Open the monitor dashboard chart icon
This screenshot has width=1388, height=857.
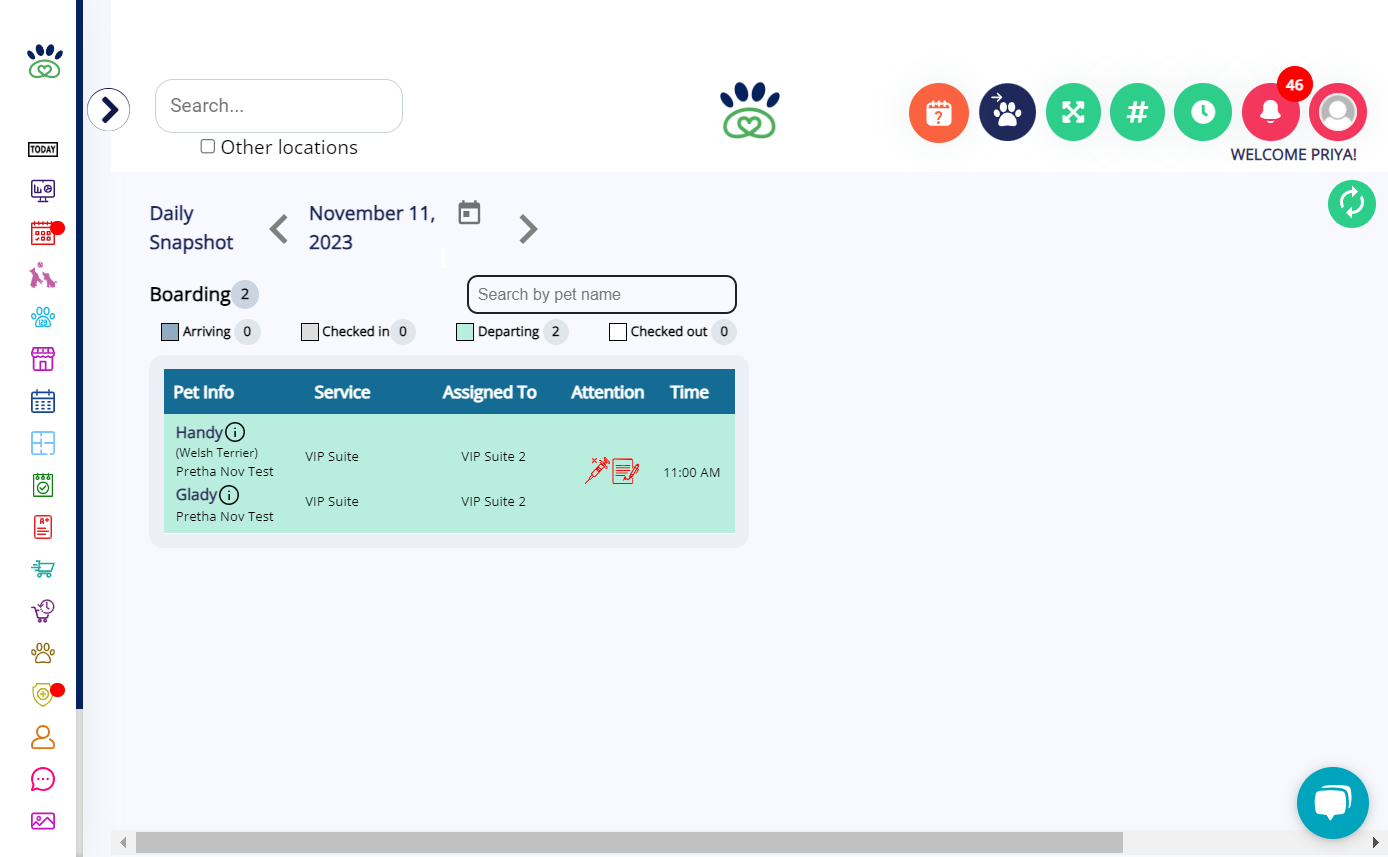click(43, 191)
